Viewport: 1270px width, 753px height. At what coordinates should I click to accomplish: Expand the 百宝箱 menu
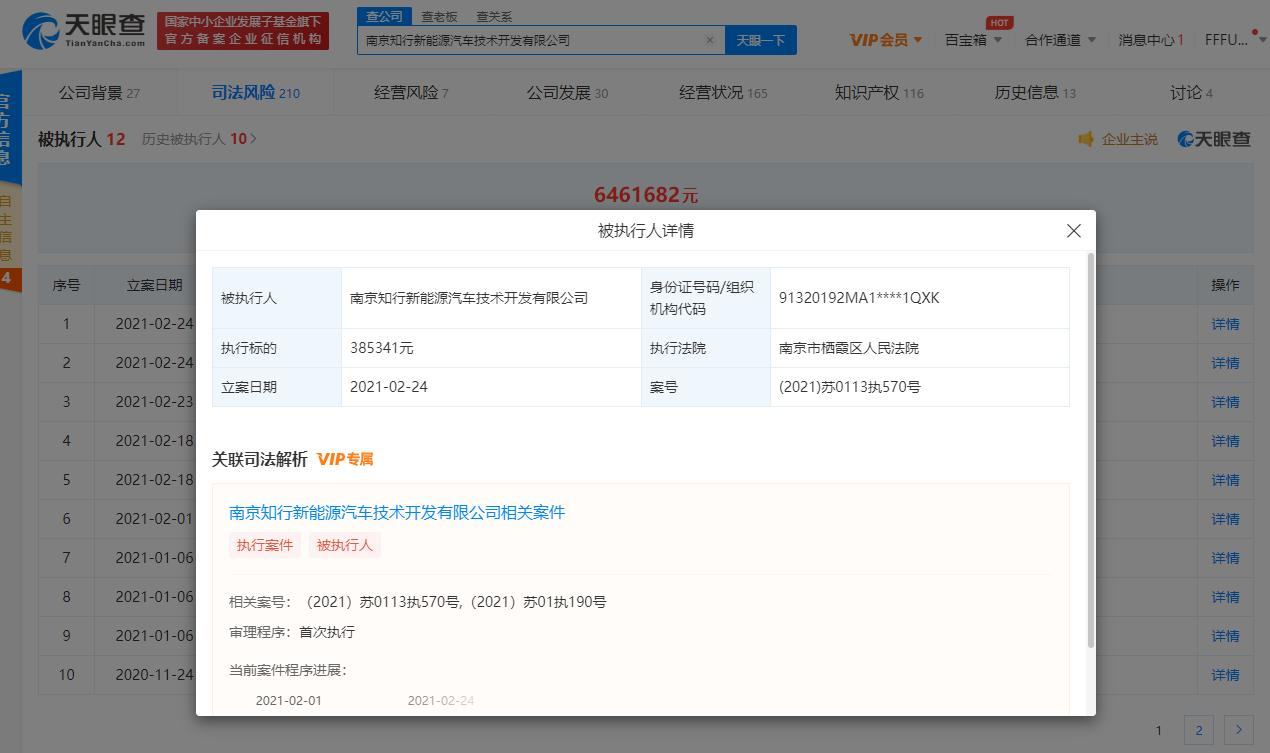pos(973,40)
